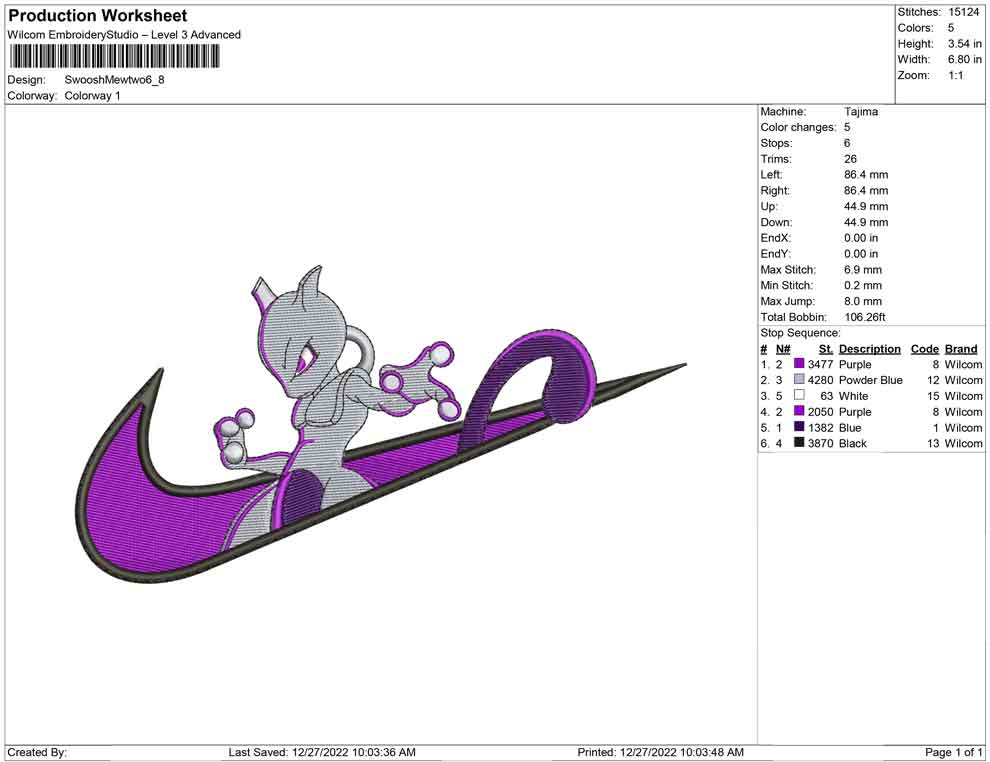Click the Total Bobbin value '106.26ft'
This screenshot has width=990, height=762.
(x=865, y=316)
